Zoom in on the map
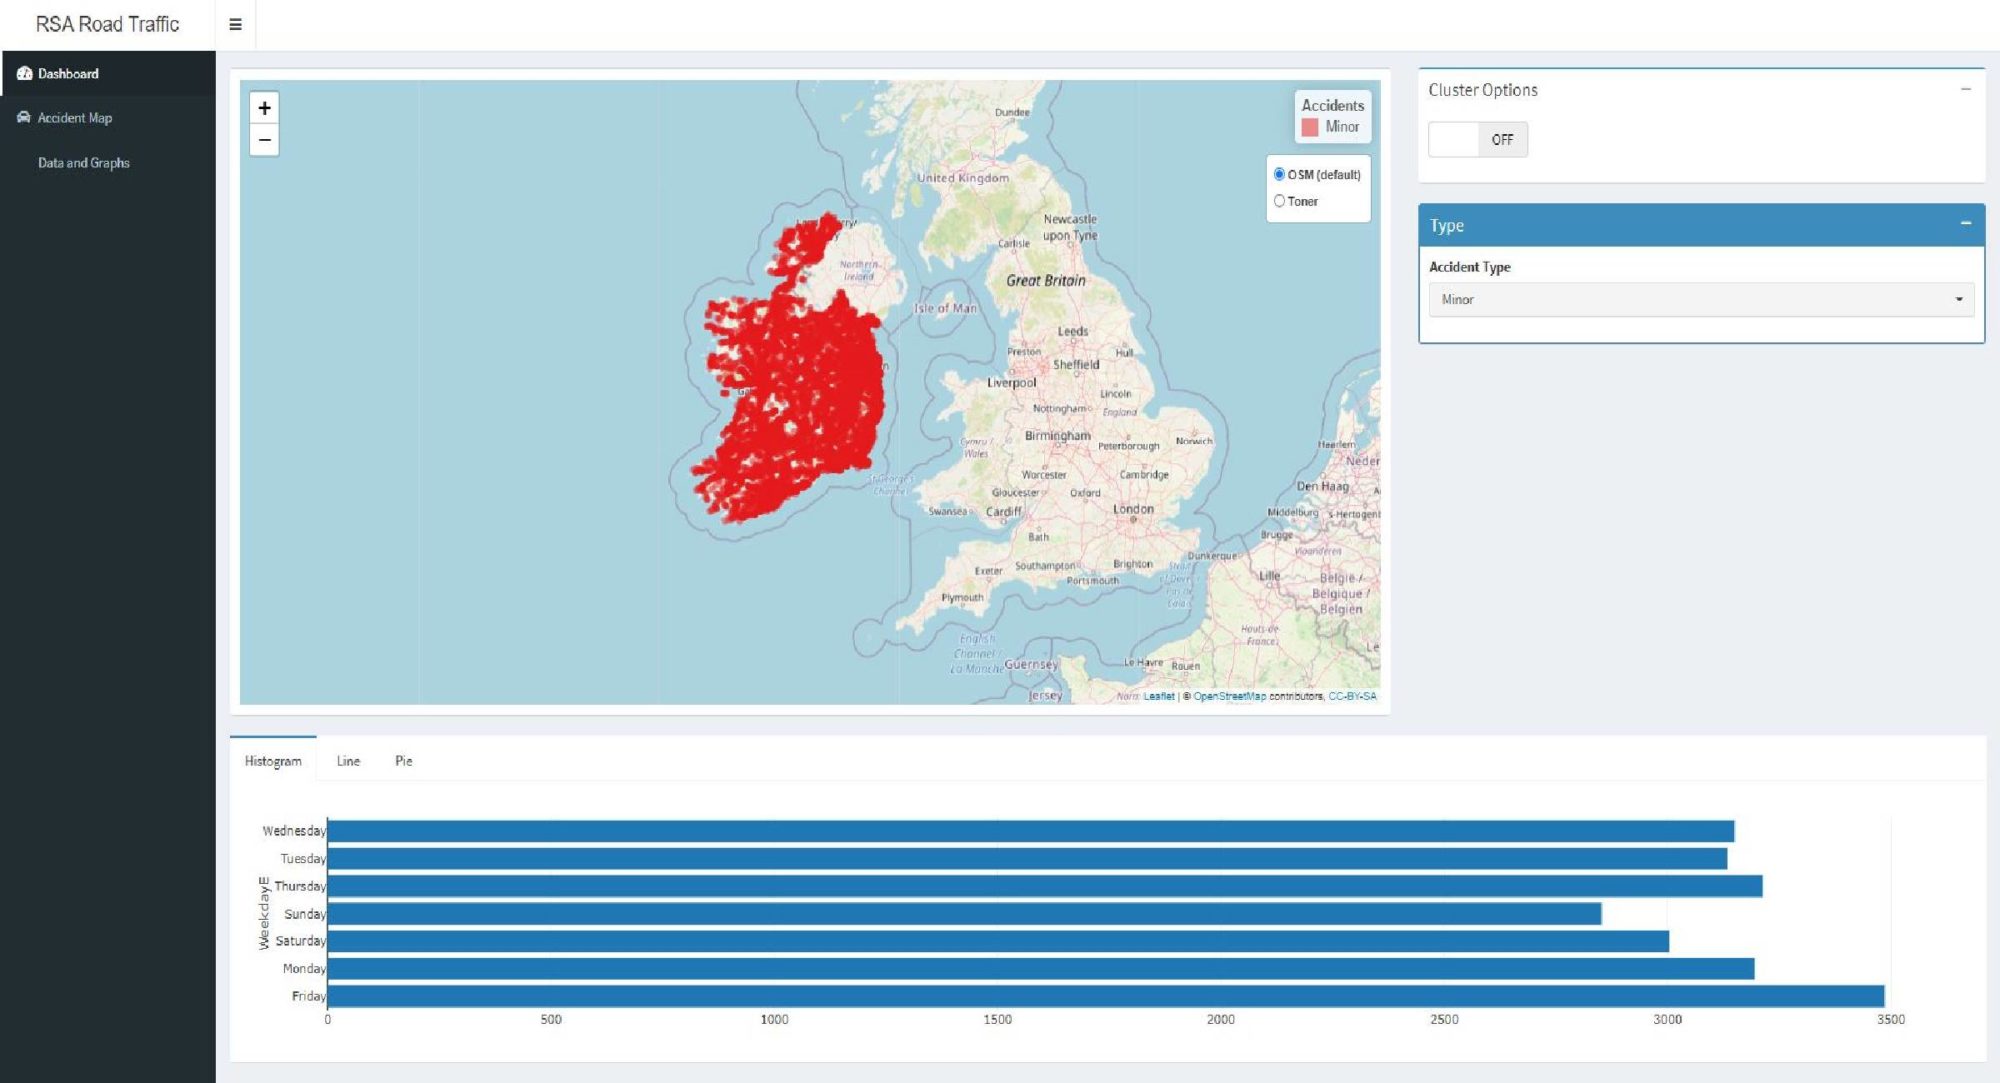This screenshot has height=1083, width=2000. 264,108
